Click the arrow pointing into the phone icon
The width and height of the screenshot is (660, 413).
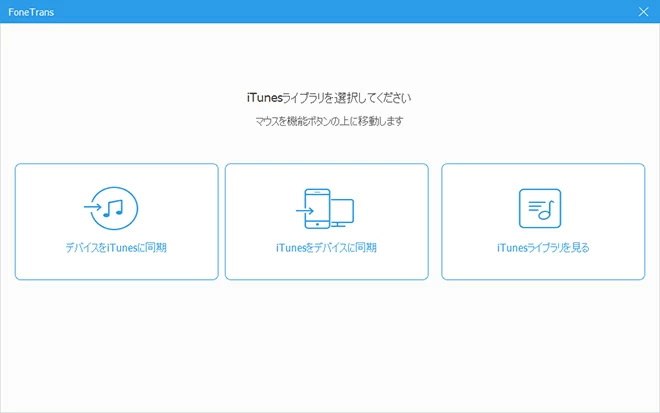tap(304, 211)
